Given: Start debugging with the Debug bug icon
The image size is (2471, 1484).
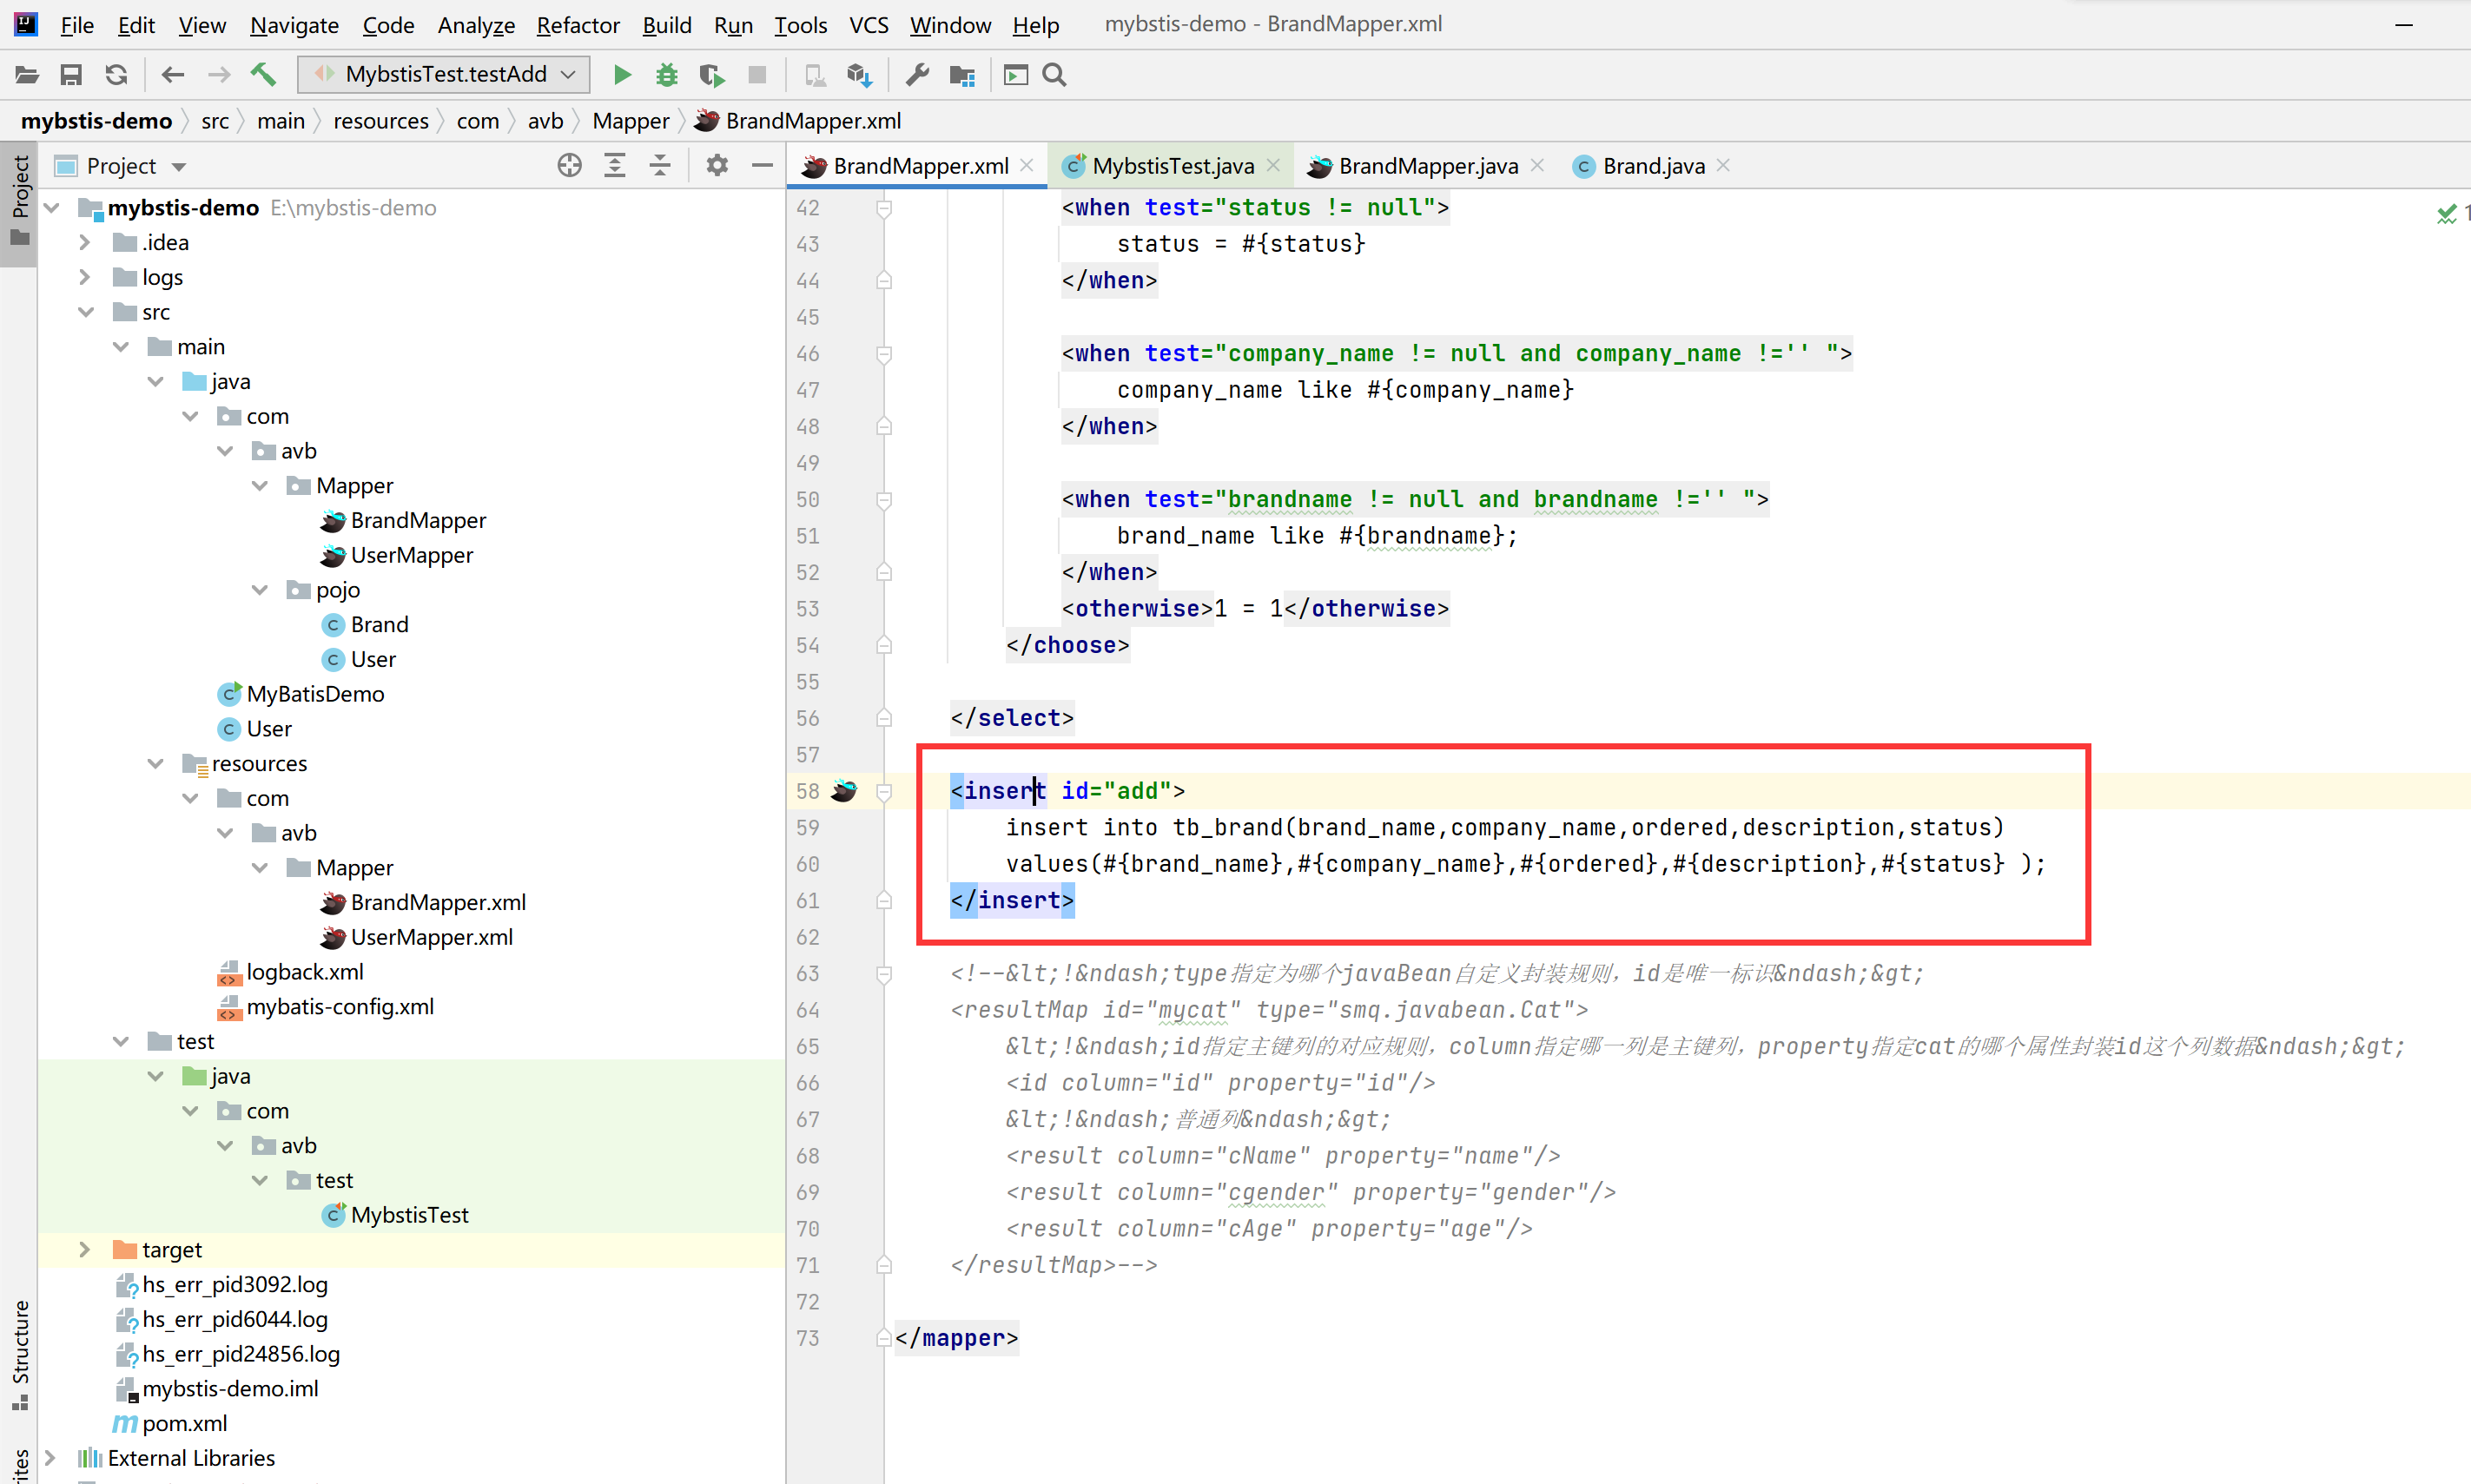Looking at the screenshot, I should 666,75.
